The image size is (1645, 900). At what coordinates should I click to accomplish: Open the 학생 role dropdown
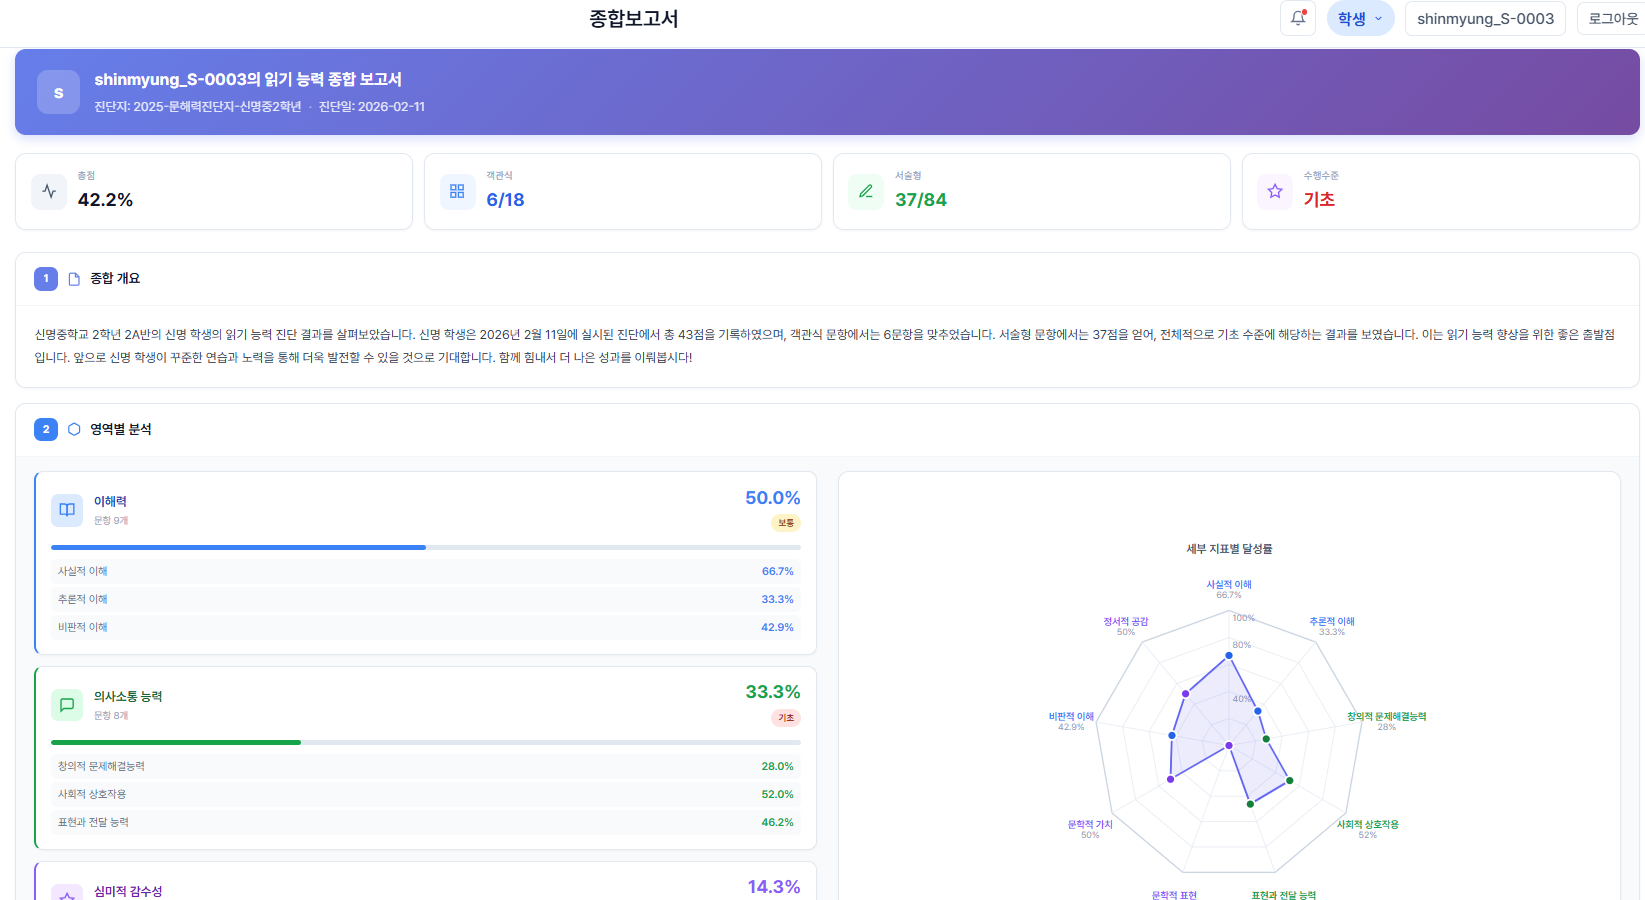point(1359,18)
